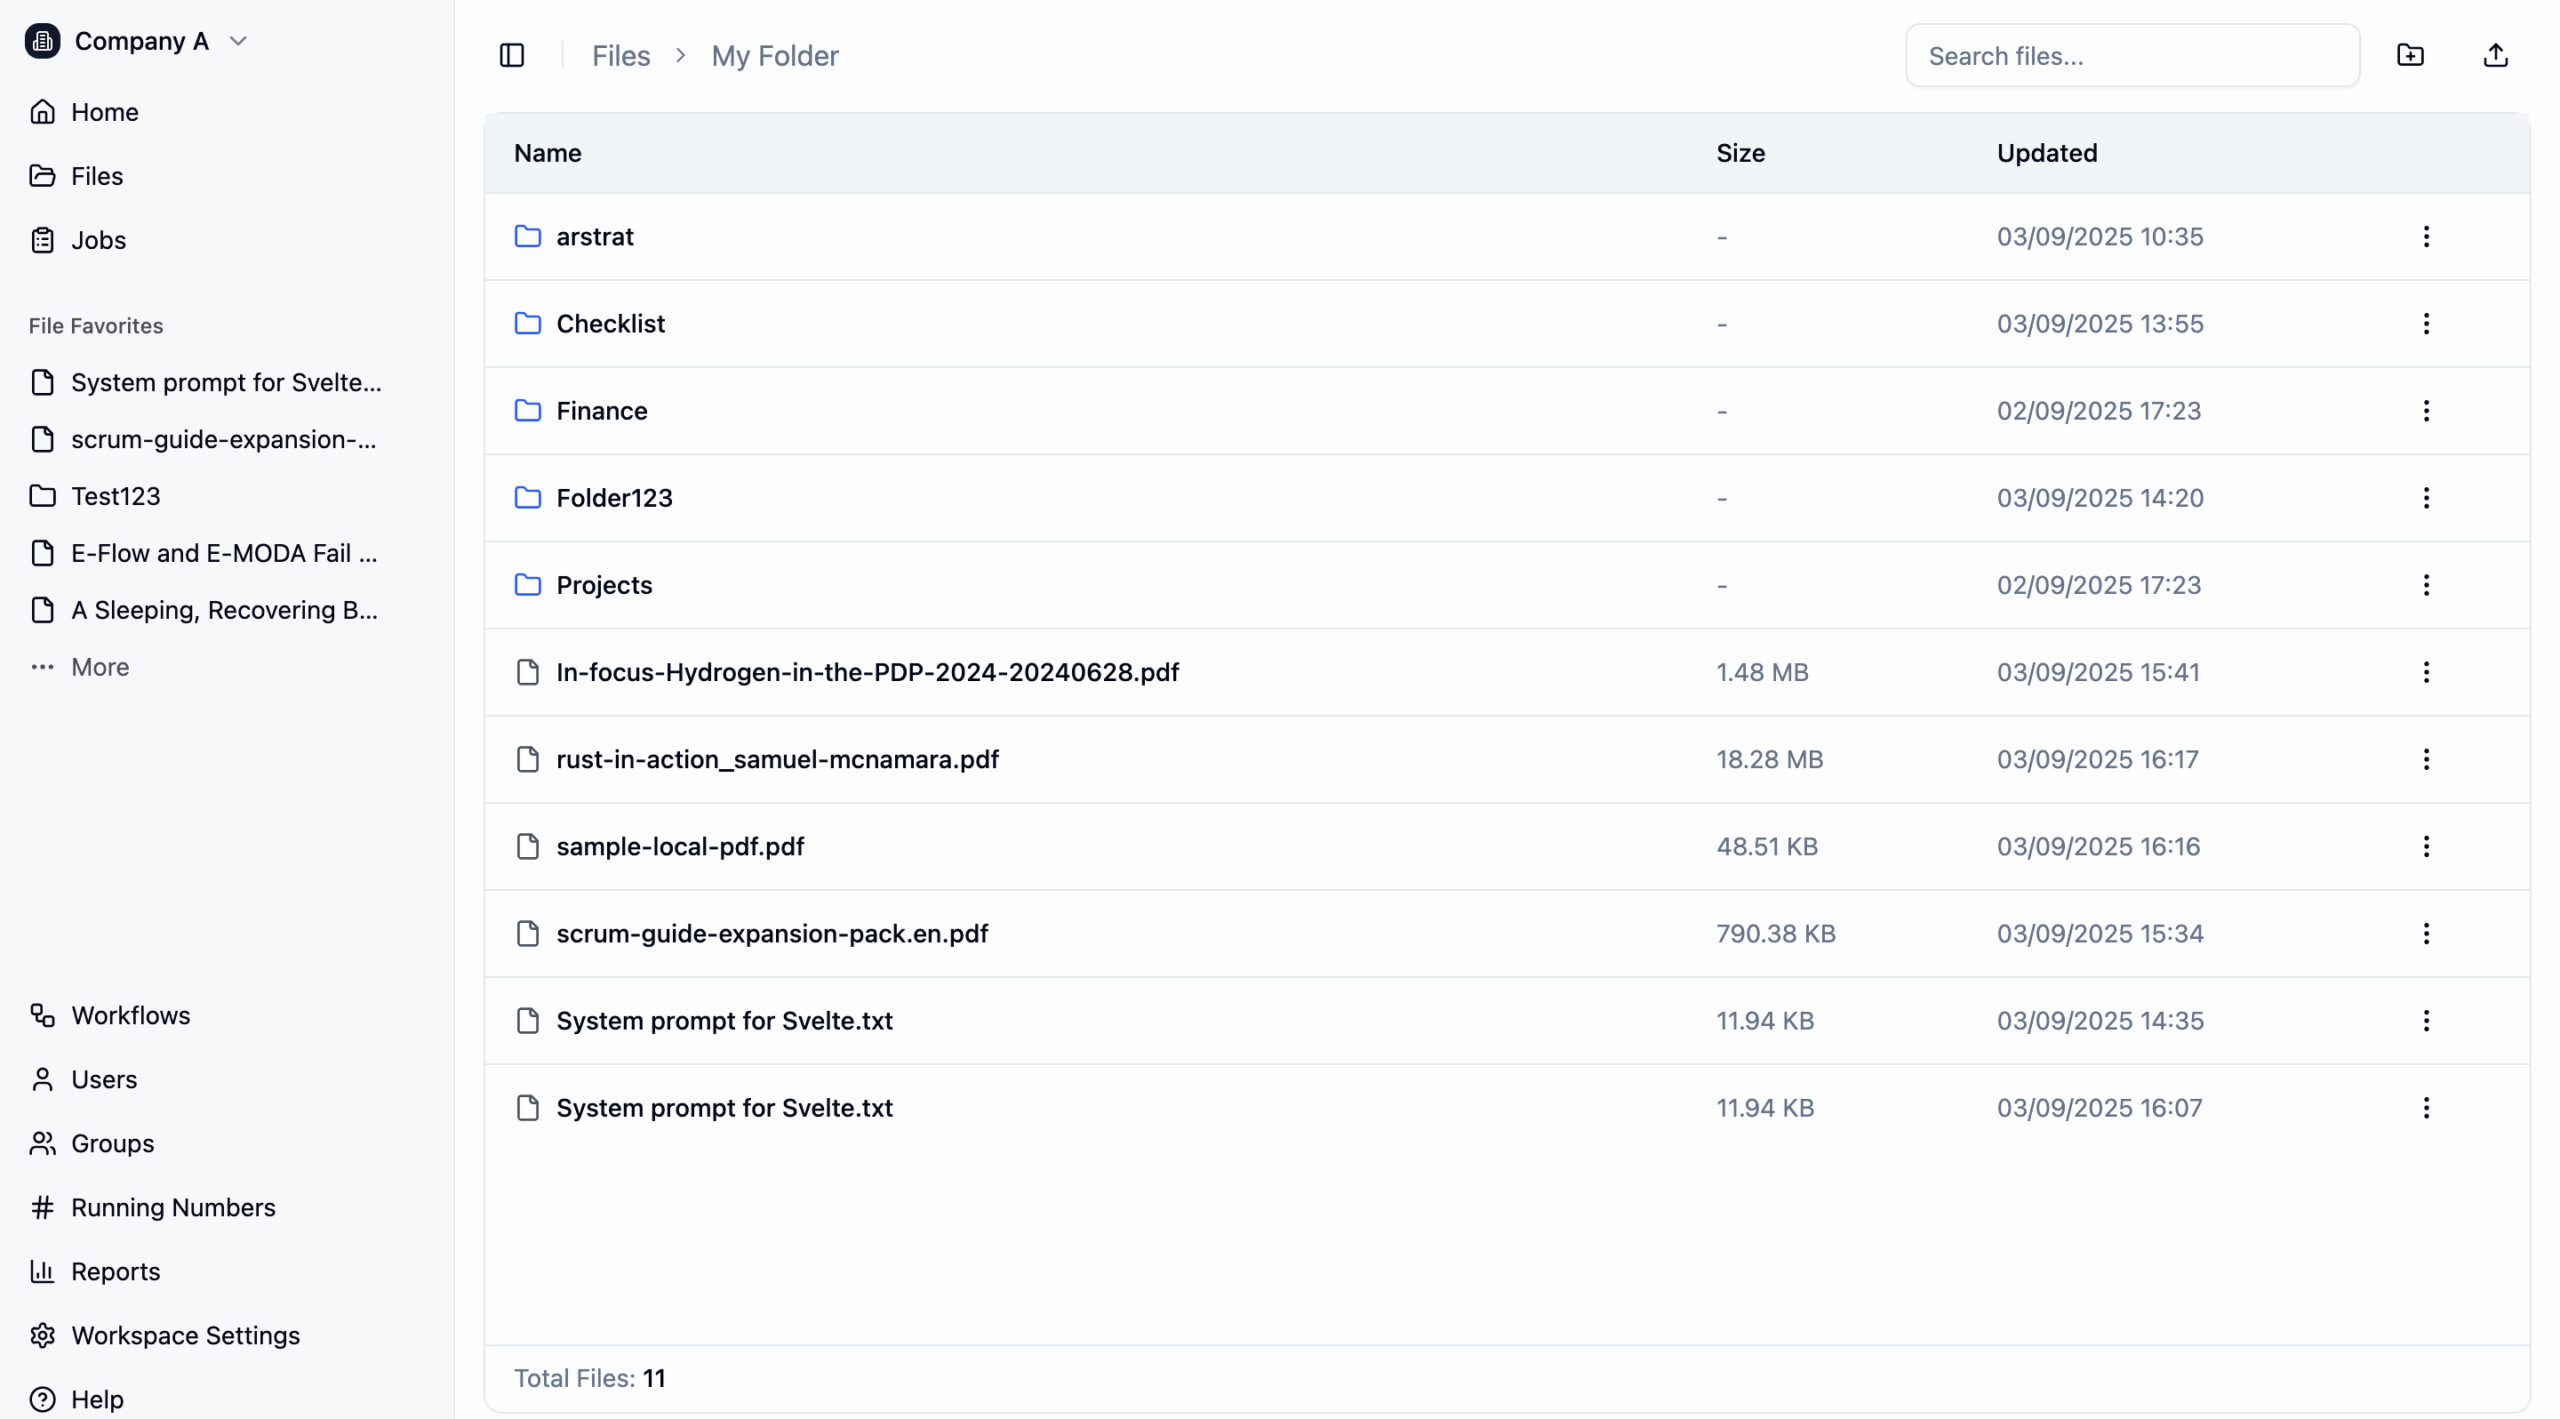Open Running Numbers hash icon
Viewport: 2560px width, 1419px height.
42,1207
